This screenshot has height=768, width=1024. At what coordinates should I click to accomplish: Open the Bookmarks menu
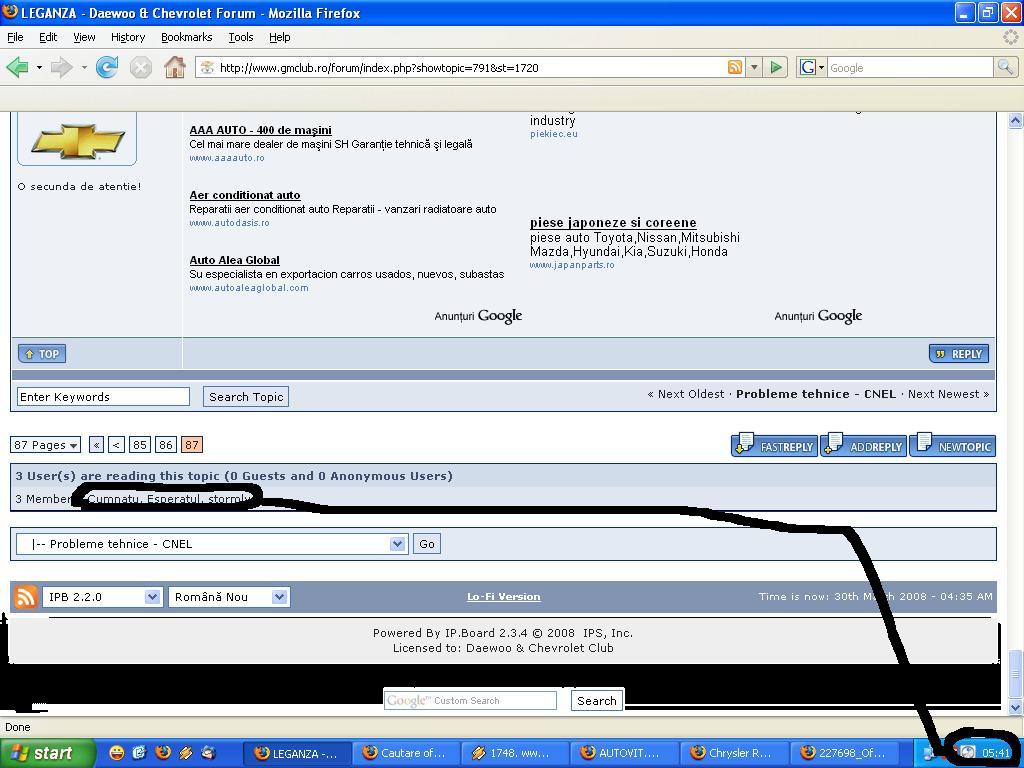pos(187,37)
